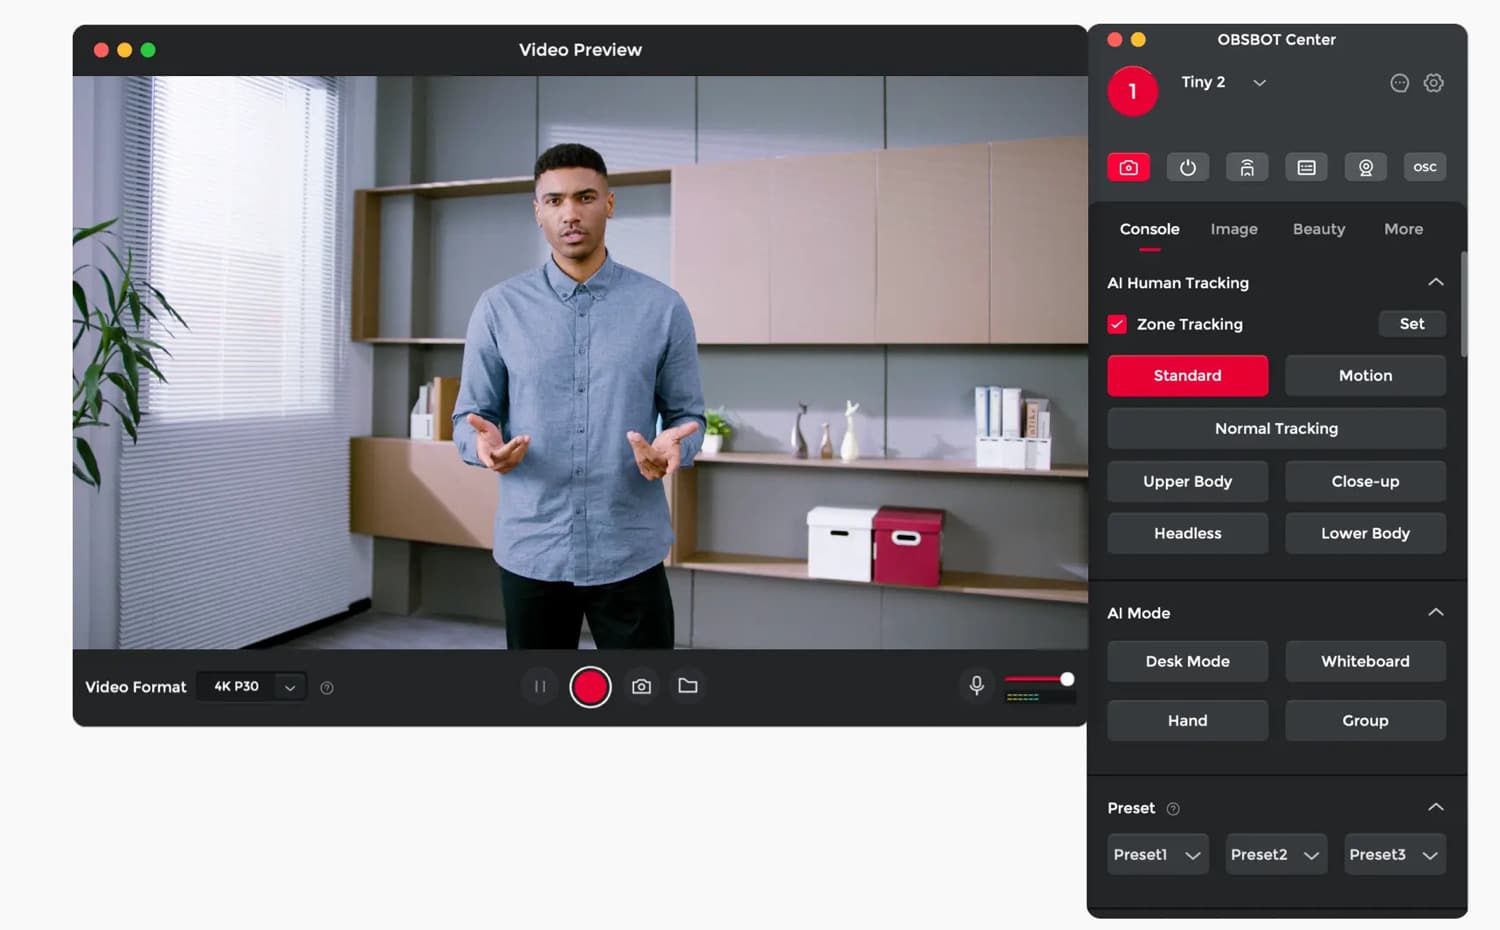
Task: Open the settings gear icon
Action: 1434,83
